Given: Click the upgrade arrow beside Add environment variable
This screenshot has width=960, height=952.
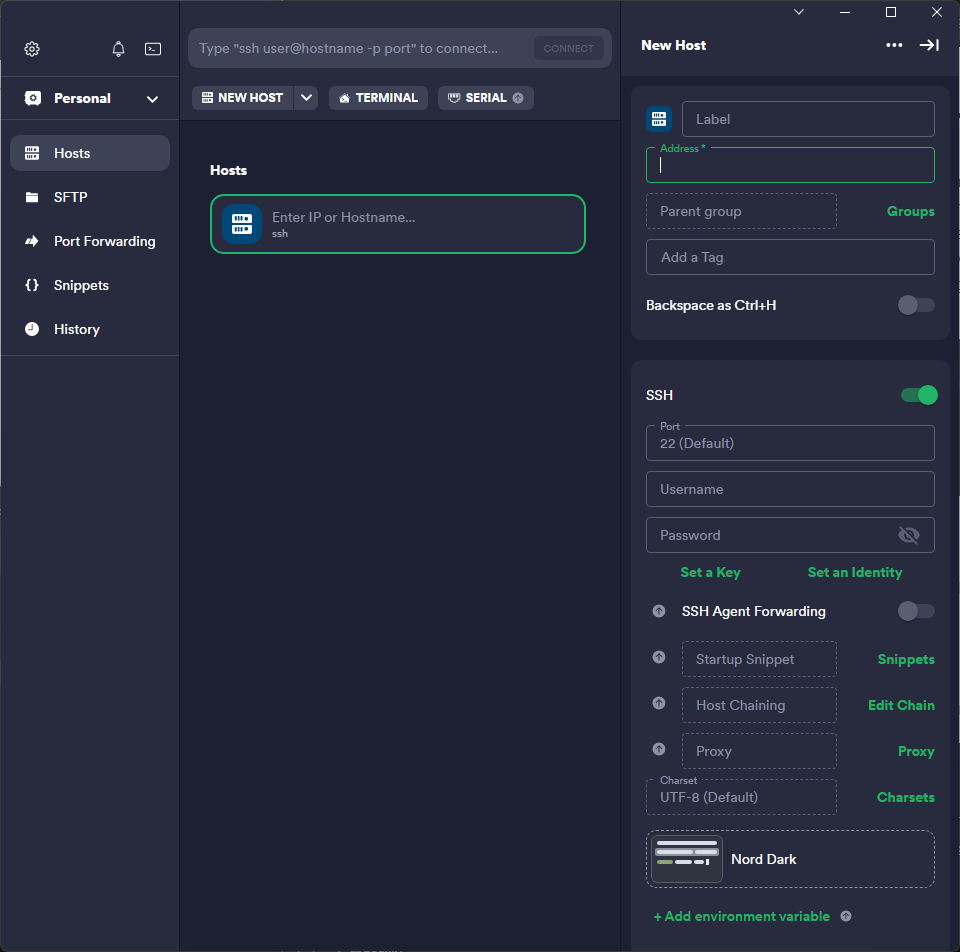Looking at the screenshot, I should 846,916.
